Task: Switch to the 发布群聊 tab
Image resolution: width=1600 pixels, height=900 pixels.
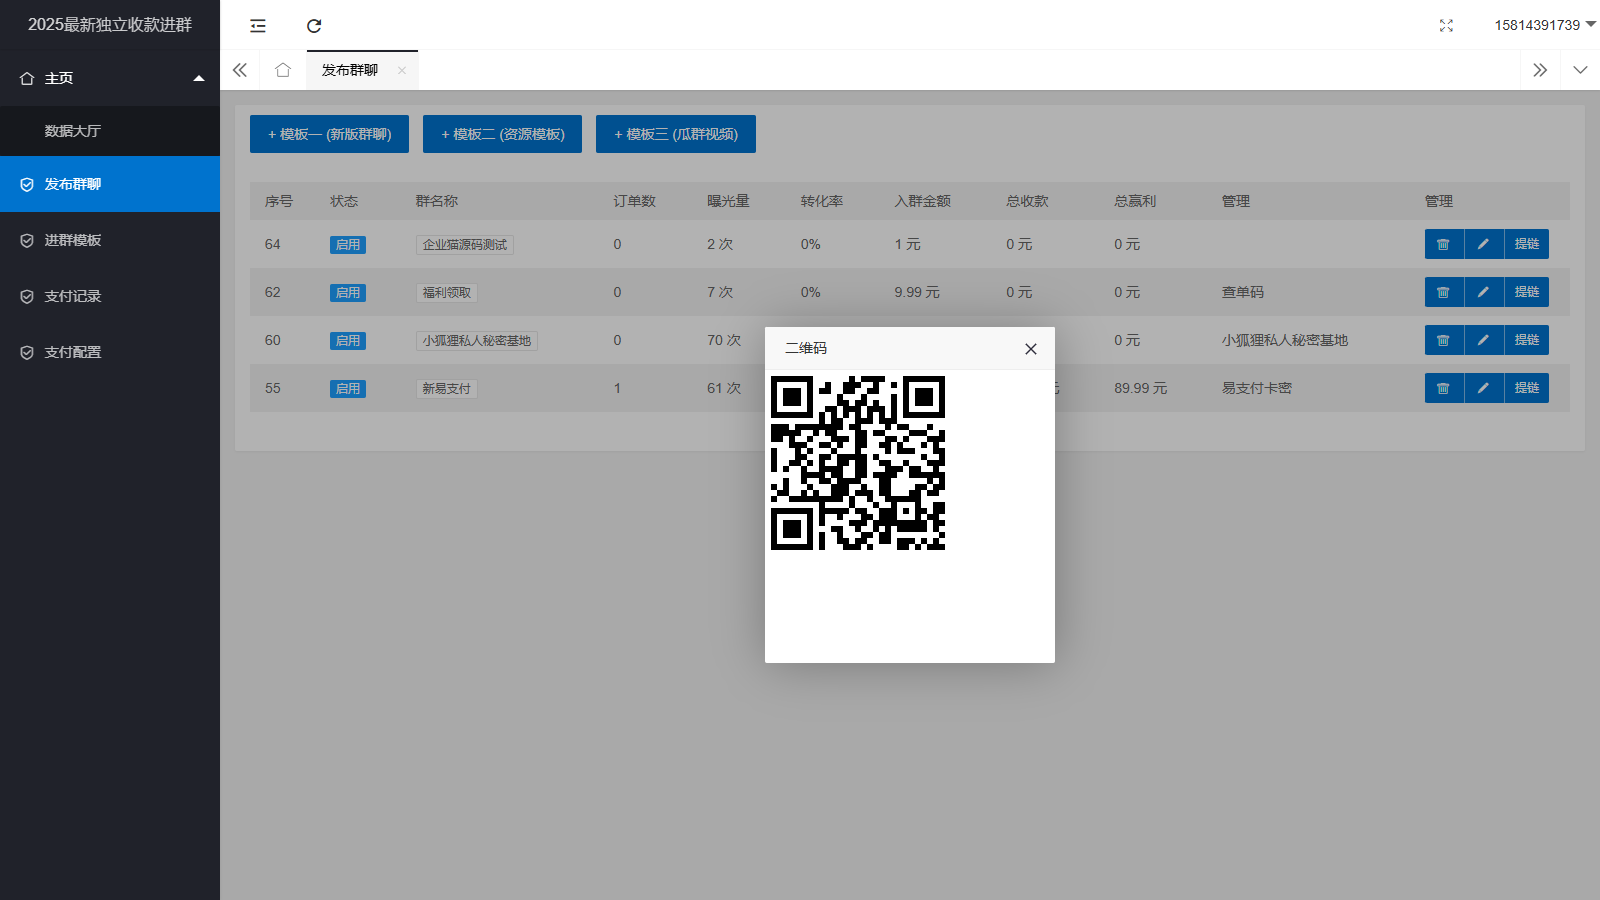Action: [x=350, y=70]
